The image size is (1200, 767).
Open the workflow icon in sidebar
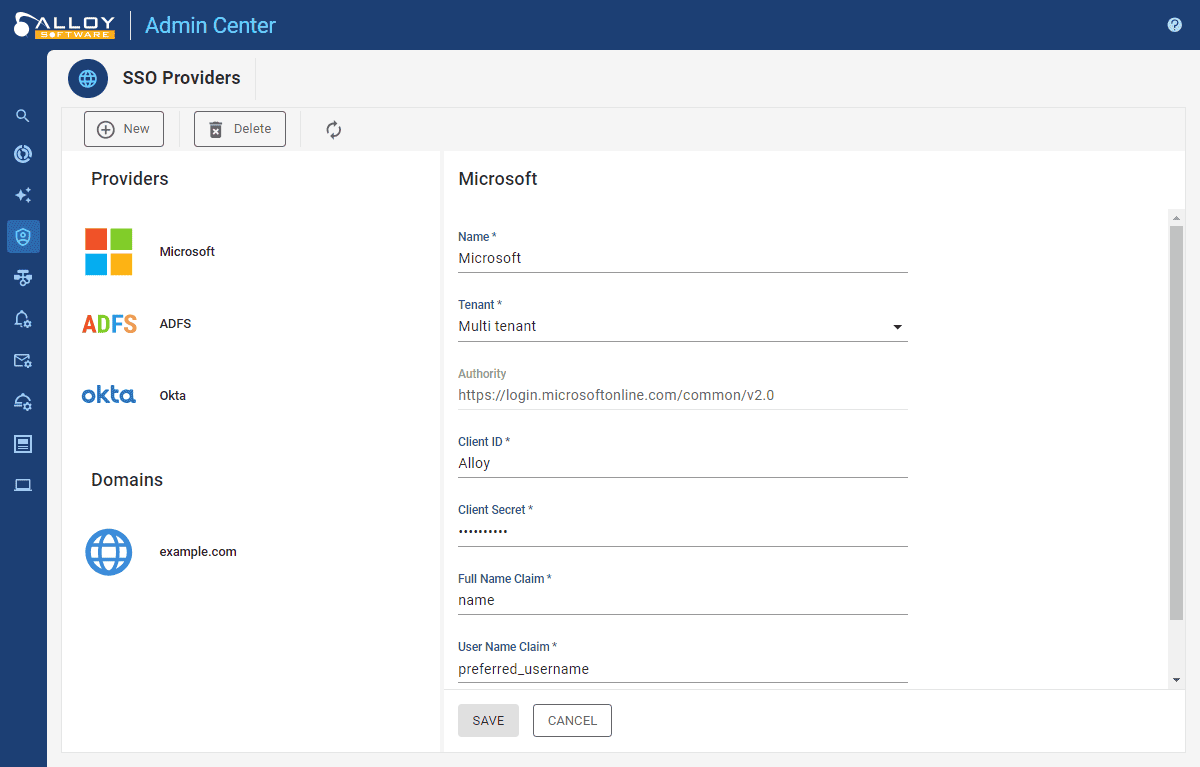23,278
